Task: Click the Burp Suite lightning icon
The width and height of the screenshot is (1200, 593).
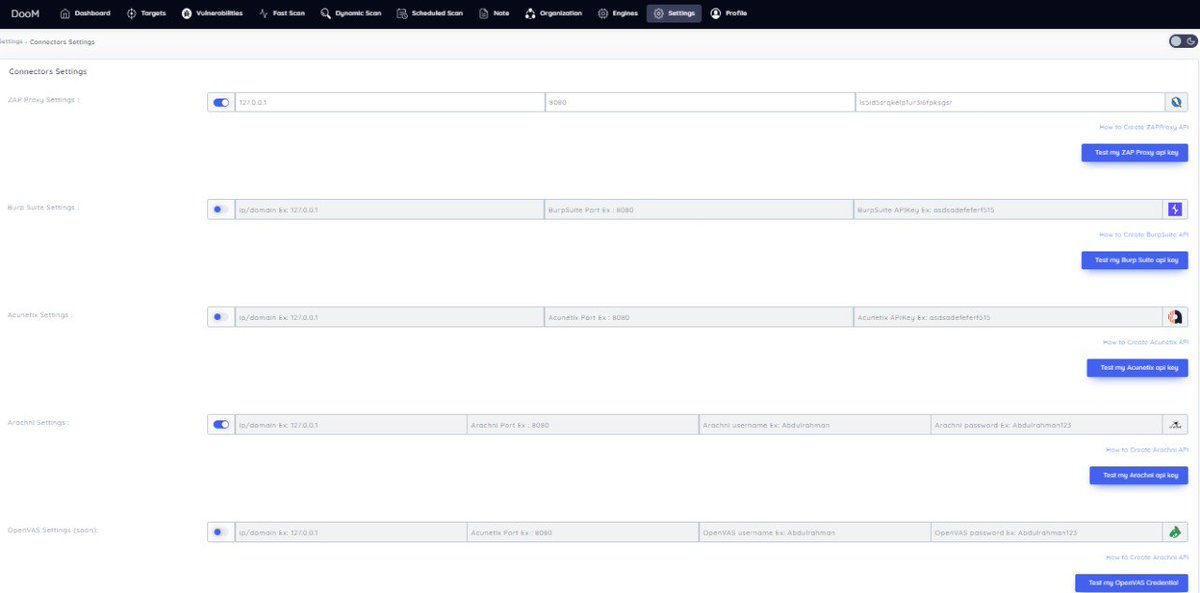Action: point(1177,210)
